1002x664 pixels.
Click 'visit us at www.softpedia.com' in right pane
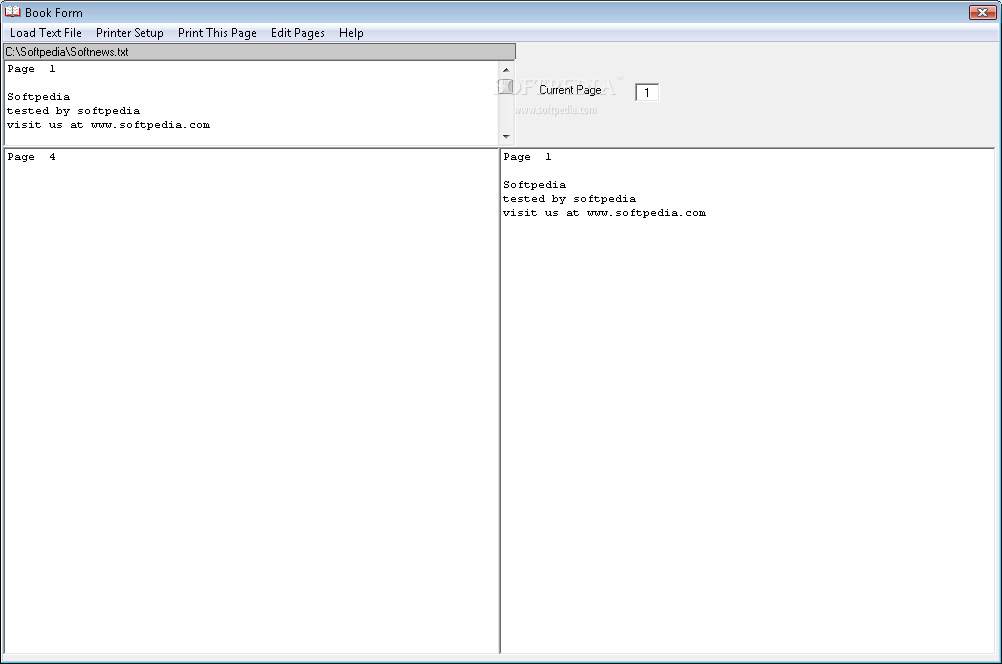tap(605, 213)
